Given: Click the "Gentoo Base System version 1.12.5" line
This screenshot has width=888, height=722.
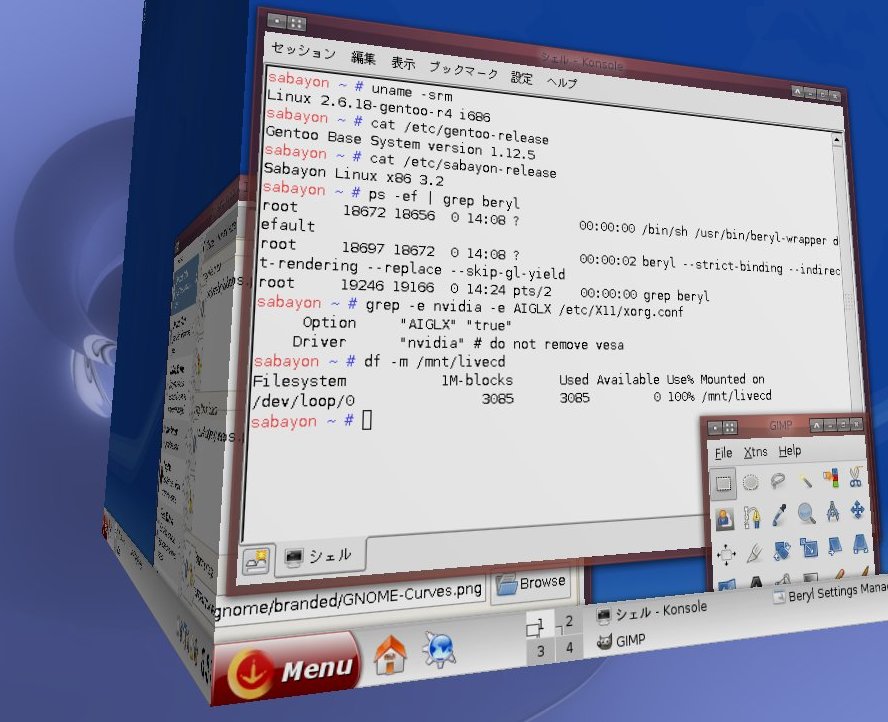Looking at the screenshot, I should click(x=400, y=143).
